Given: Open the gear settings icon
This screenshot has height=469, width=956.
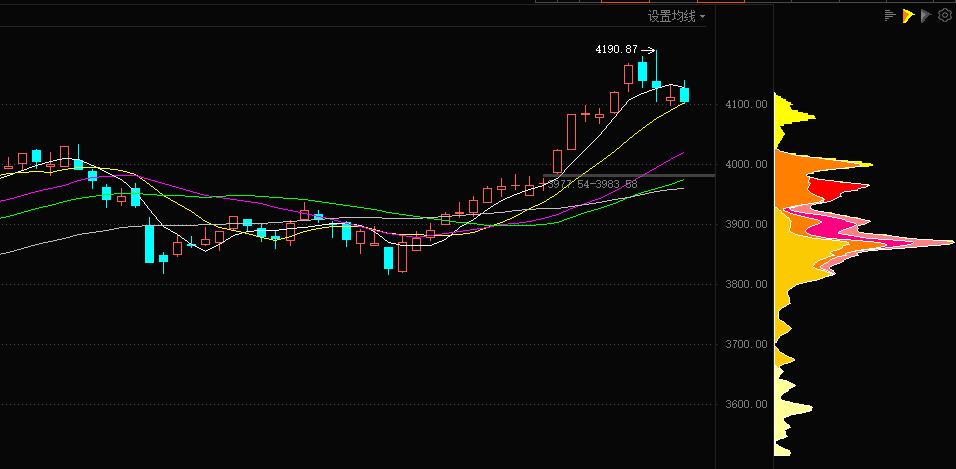Looking at the screenshot, I should tap(944, 16).
